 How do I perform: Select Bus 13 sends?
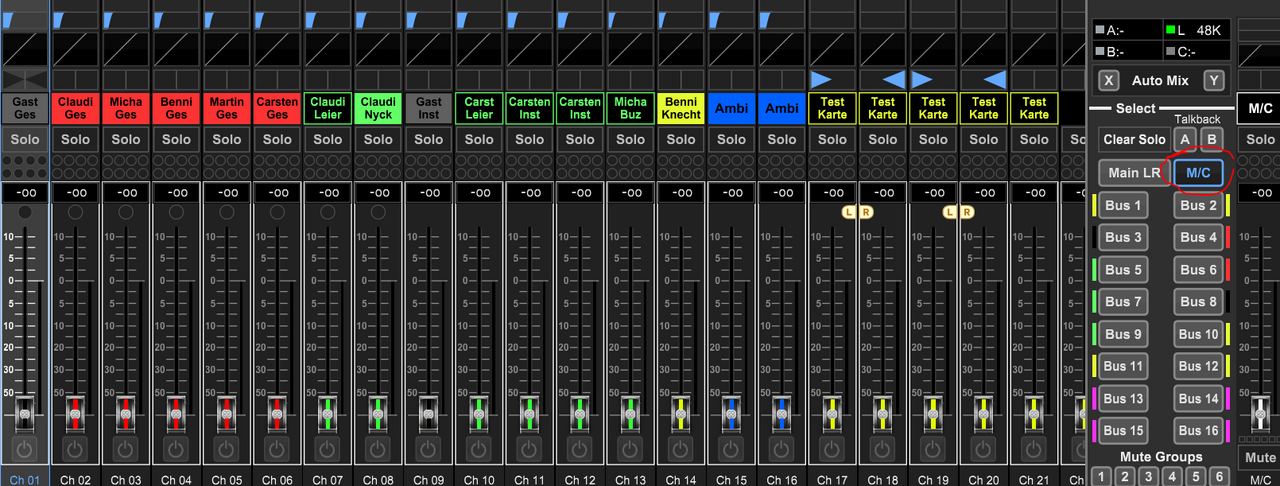[1124, 398]
